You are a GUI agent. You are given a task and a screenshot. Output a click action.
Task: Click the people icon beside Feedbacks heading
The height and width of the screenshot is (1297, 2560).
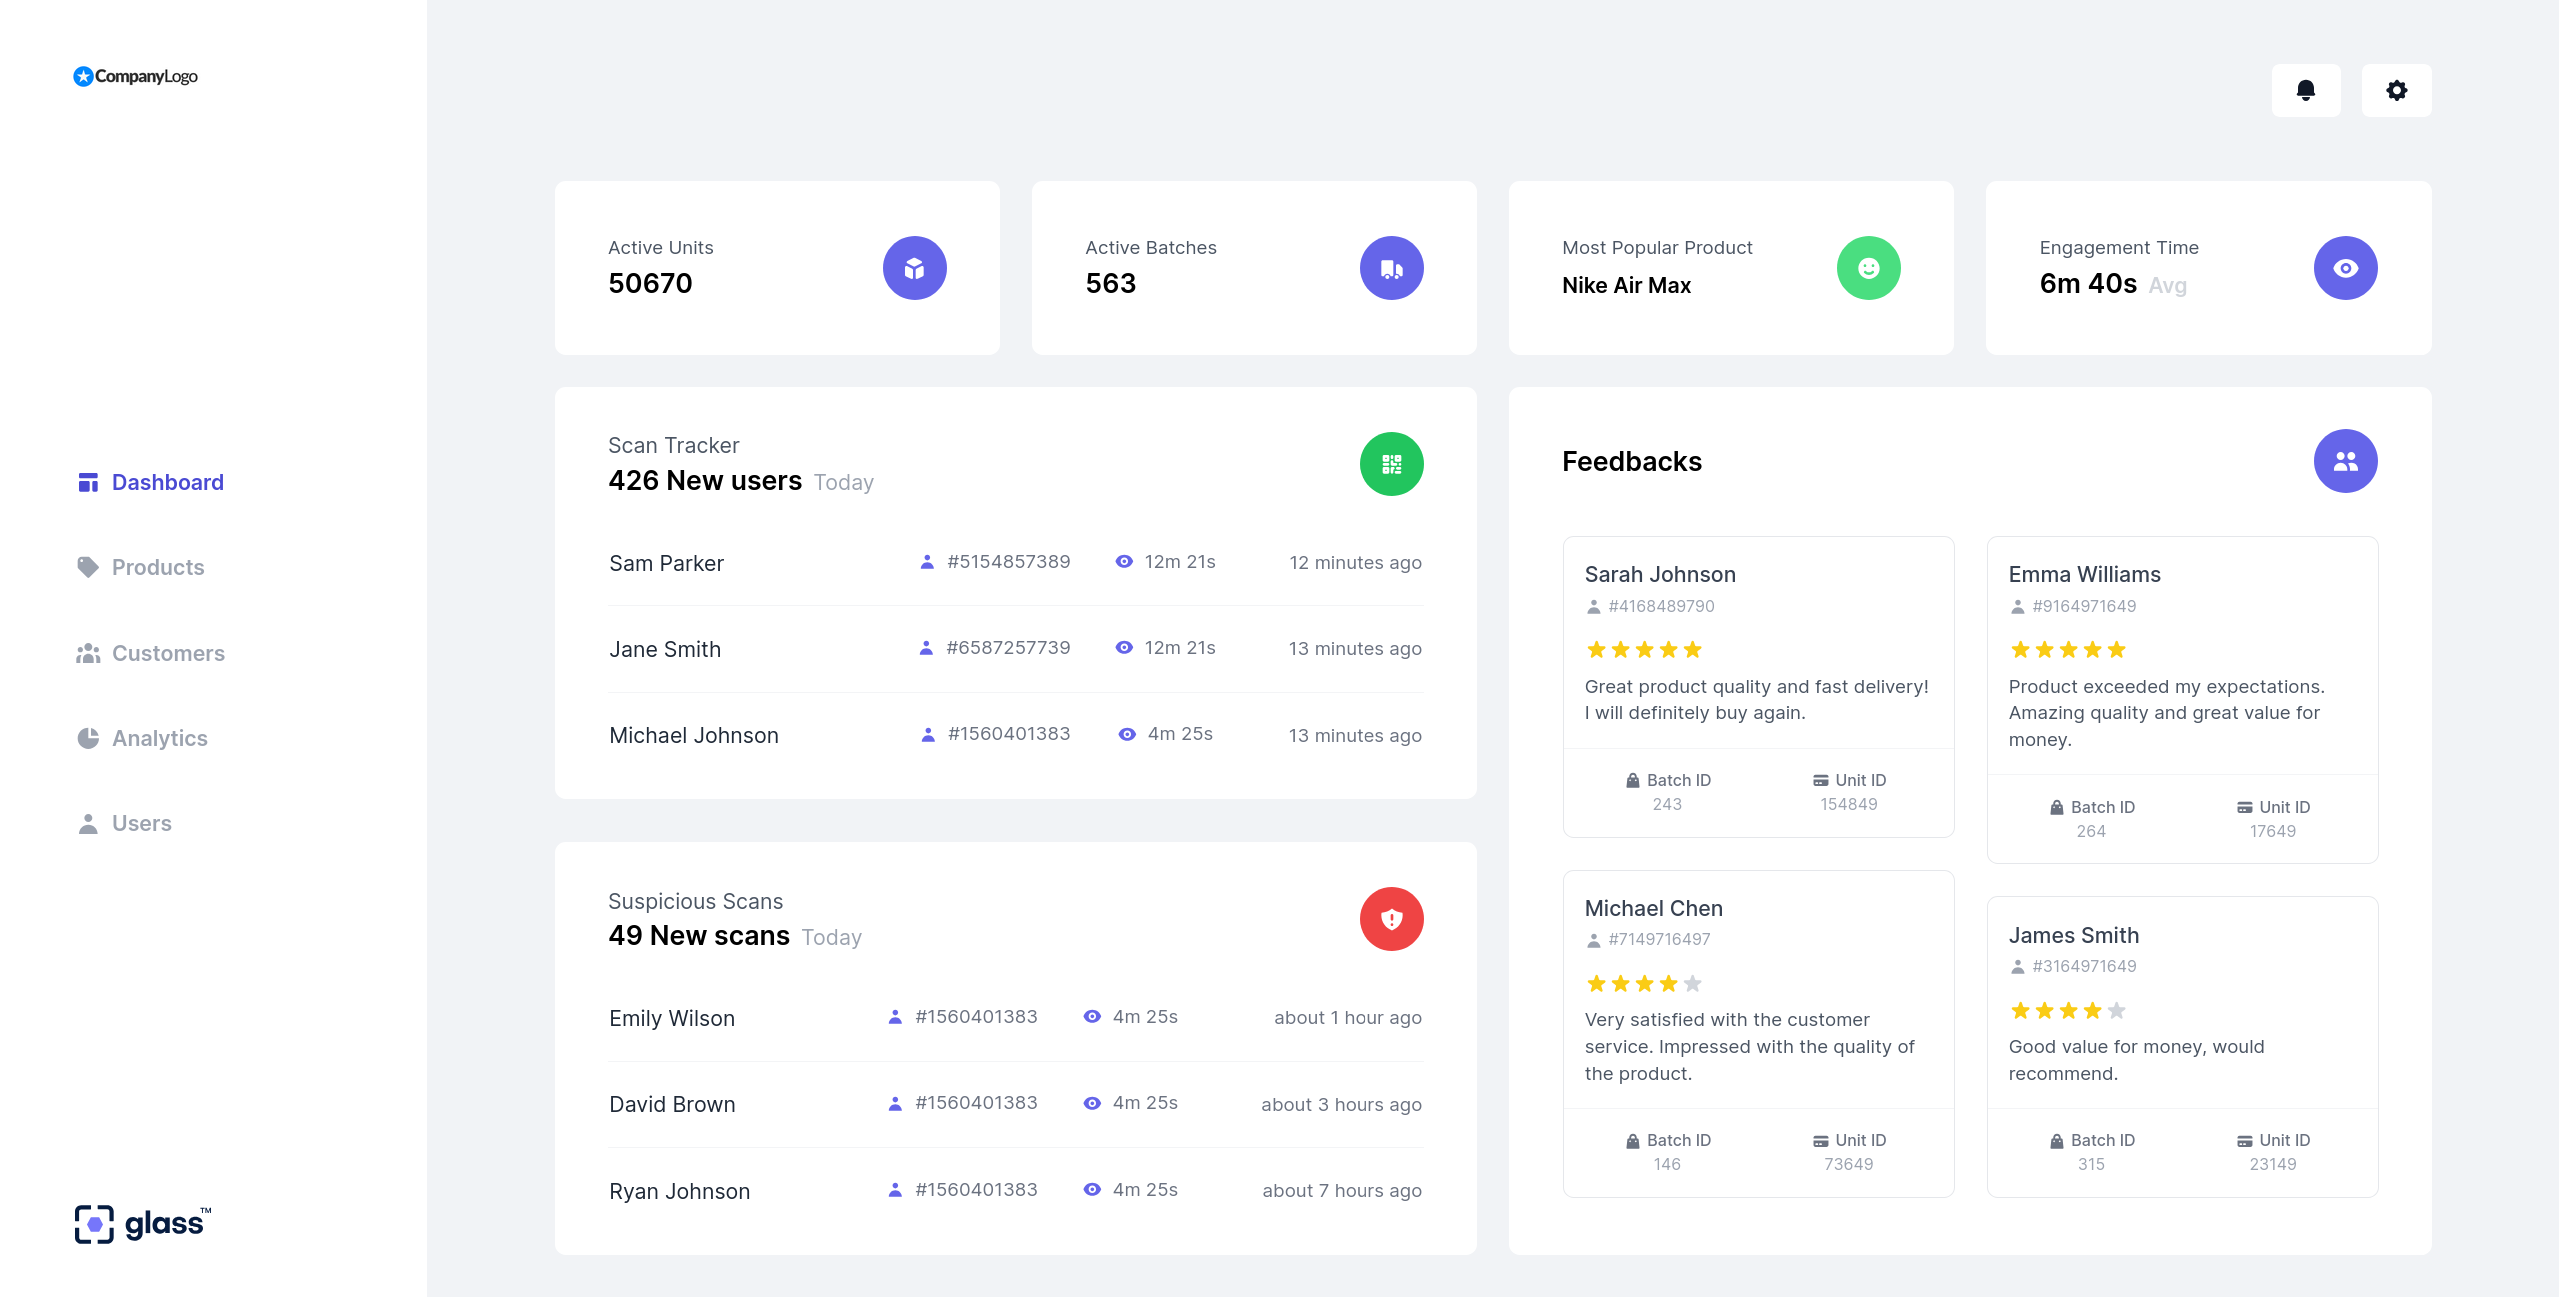(2345, 461)
